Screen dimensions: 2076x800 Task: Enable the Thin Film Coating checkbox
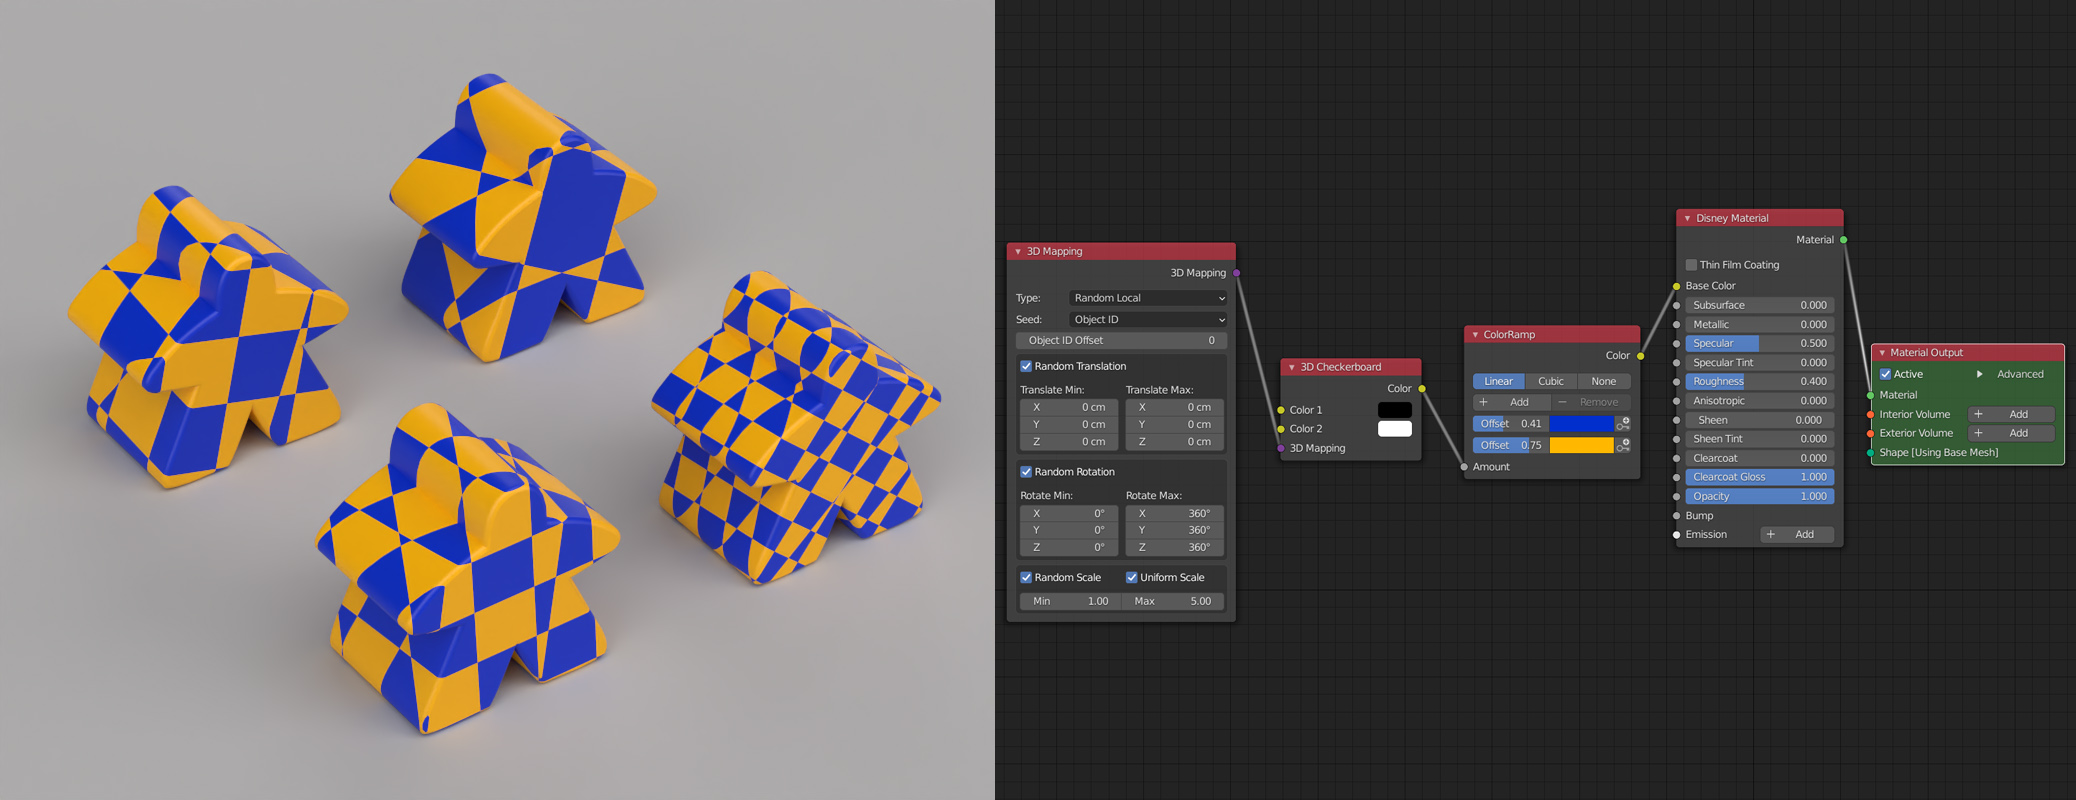coord(1691,265)
